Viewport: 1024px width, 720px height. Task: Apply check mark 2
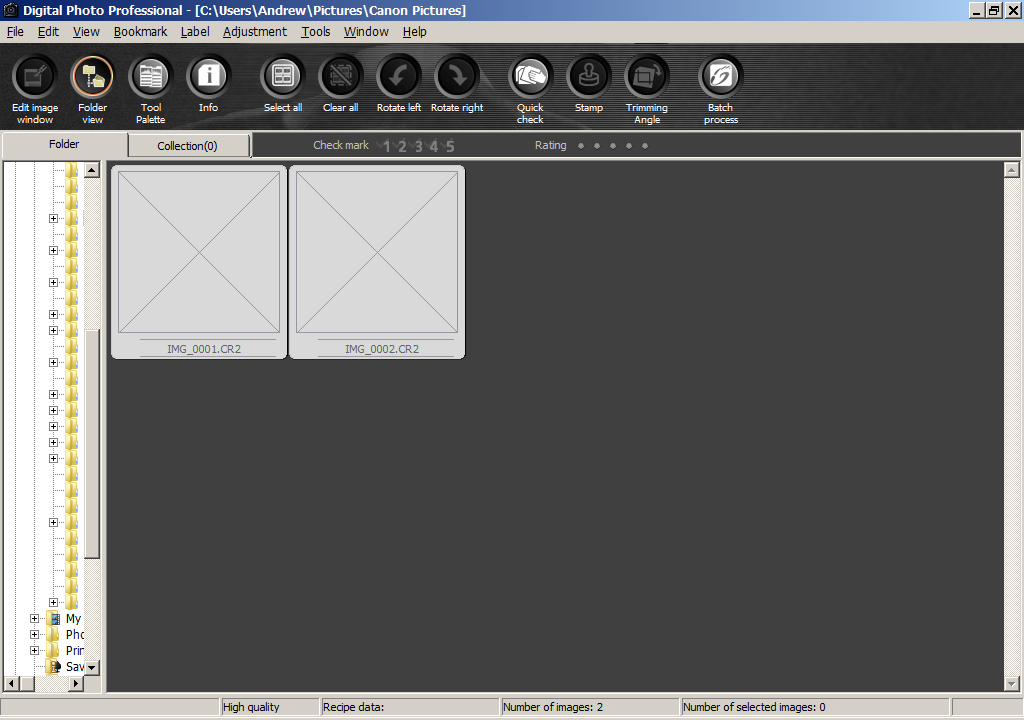click(x=400, y=146)
